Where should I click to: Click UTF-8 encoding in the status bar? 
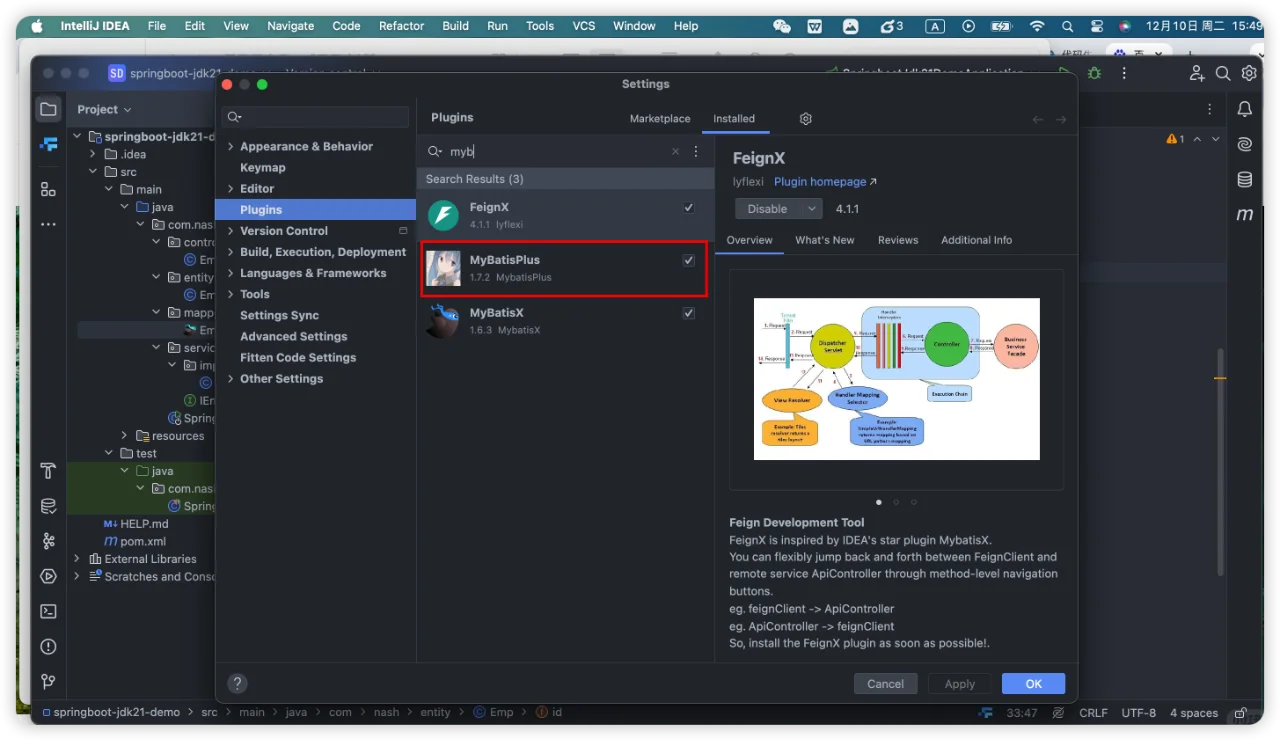1139,713
